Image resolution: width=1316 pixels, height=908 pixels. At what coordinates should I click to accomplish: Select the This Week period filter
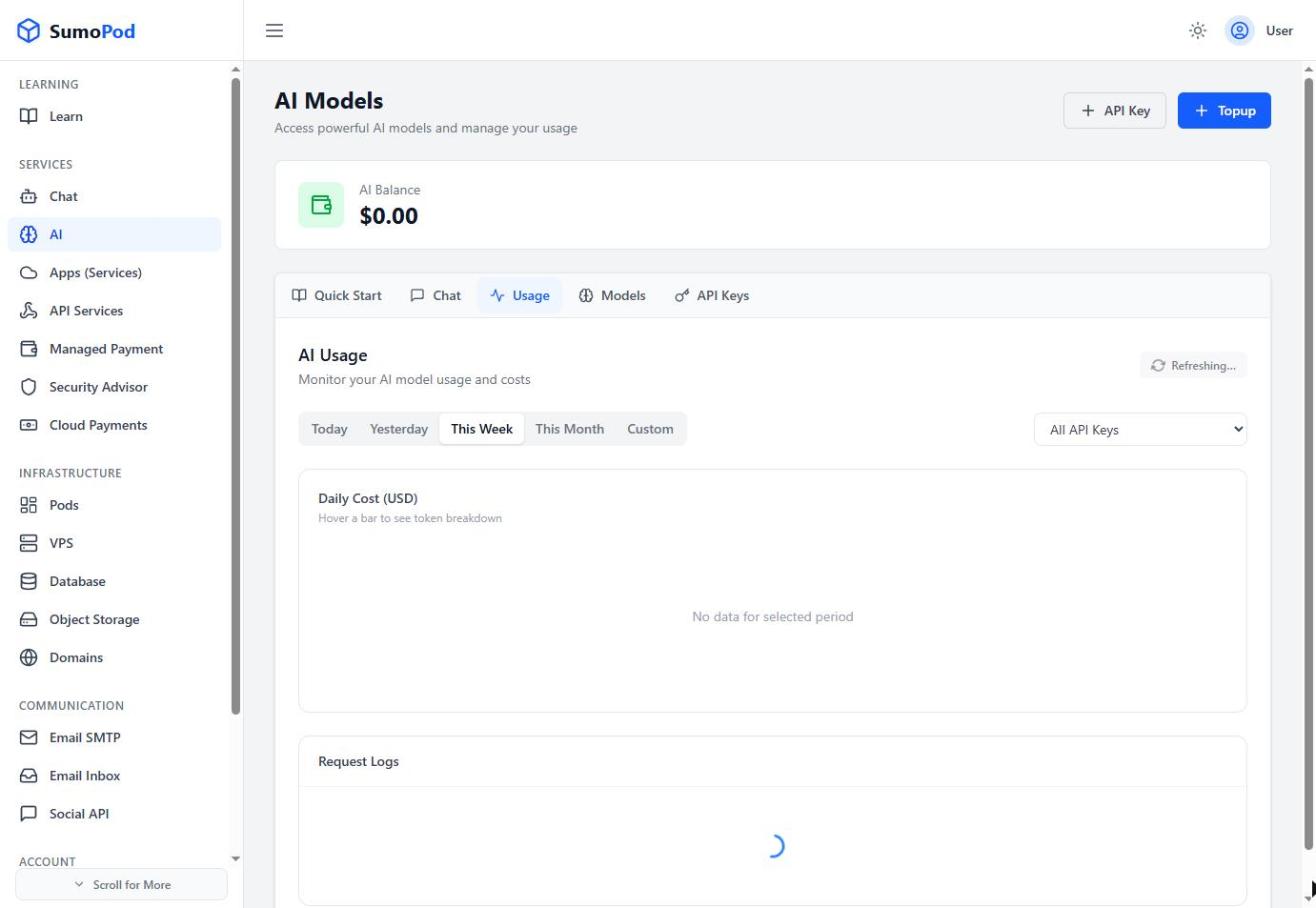pyautogui.click(x=482, y=429)
